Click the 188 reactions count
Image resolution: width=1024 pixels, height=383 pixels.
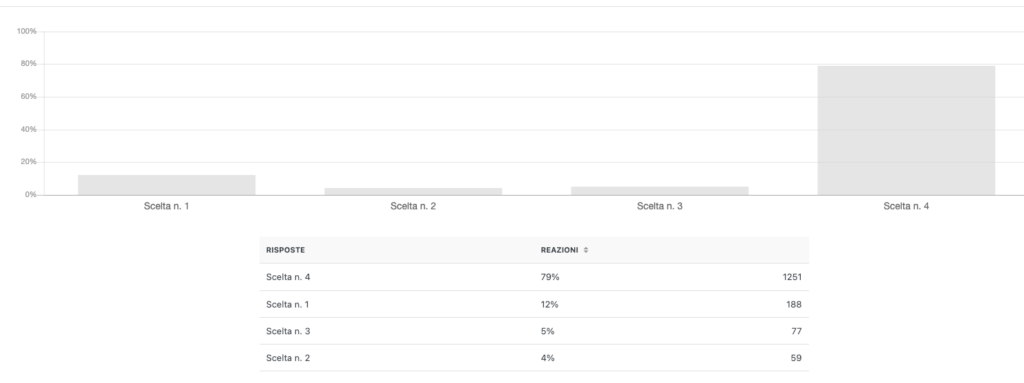pyautogui.click(x=794, y=305)
